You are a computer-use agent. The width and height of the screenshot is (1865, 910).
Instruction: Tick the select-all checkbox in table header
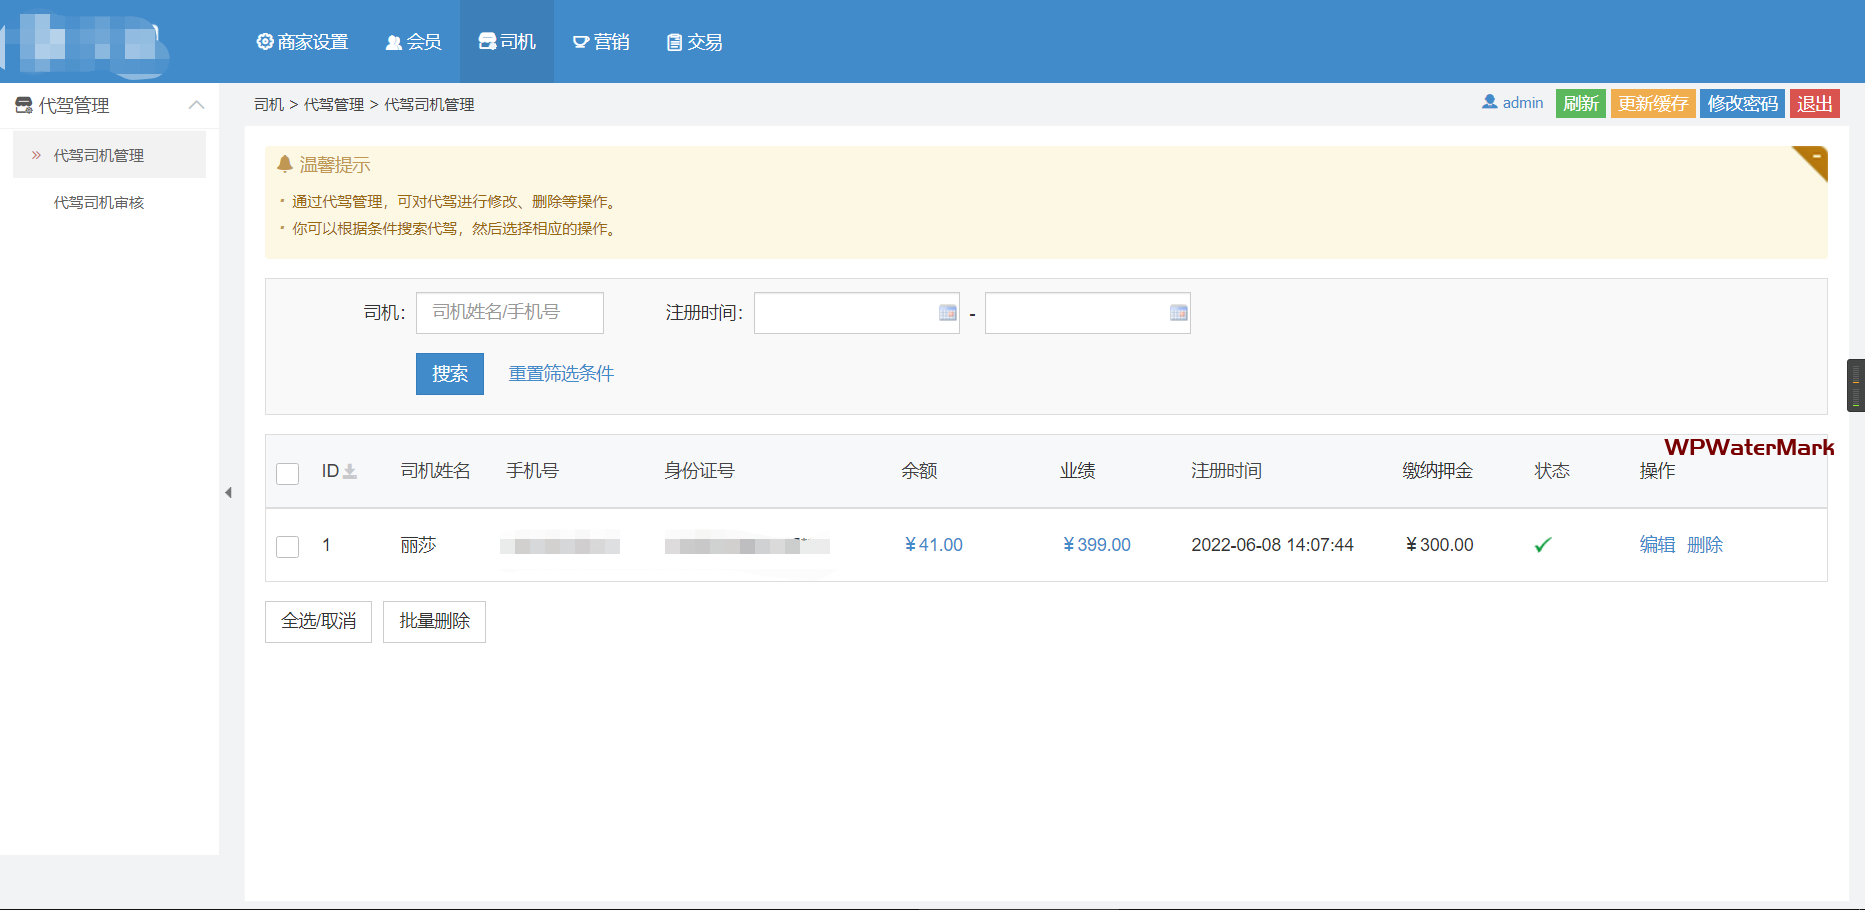click(288, 473)
